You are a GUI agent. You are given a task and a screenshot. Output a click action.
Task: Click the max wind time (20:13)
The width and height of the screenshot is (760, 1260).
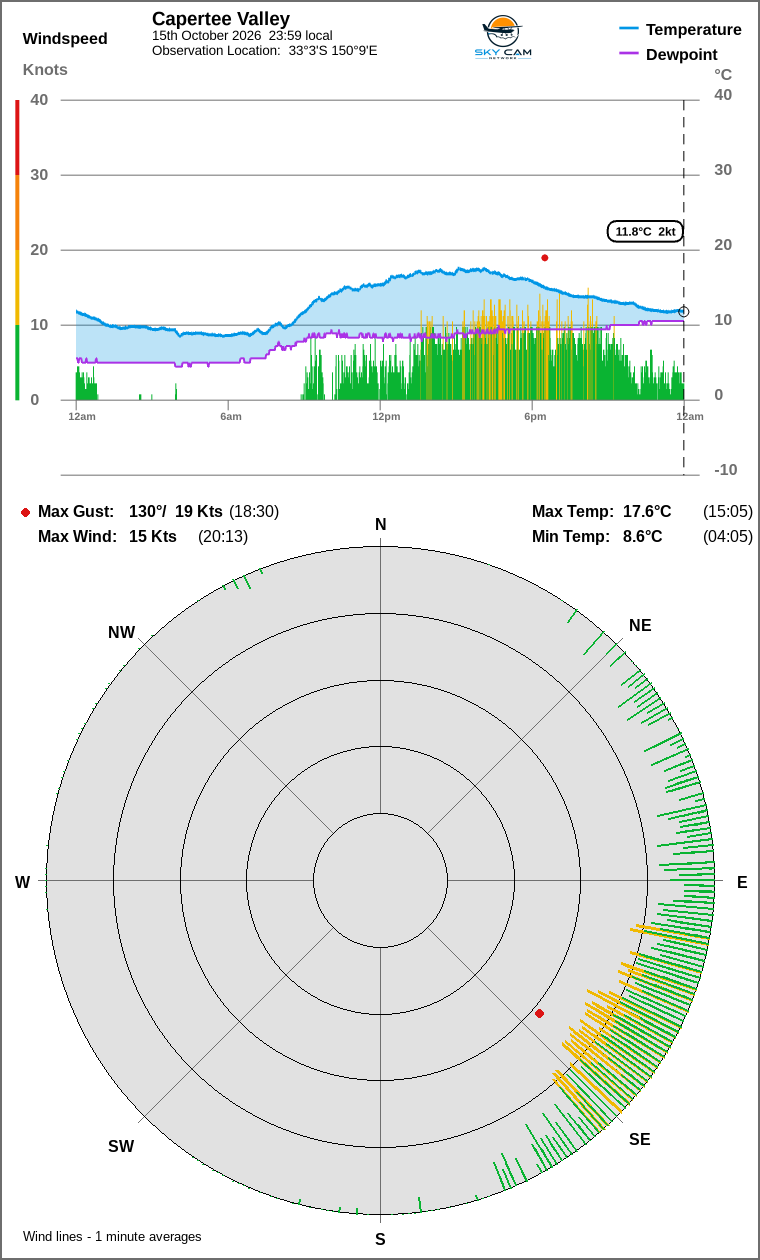(223, 537)
